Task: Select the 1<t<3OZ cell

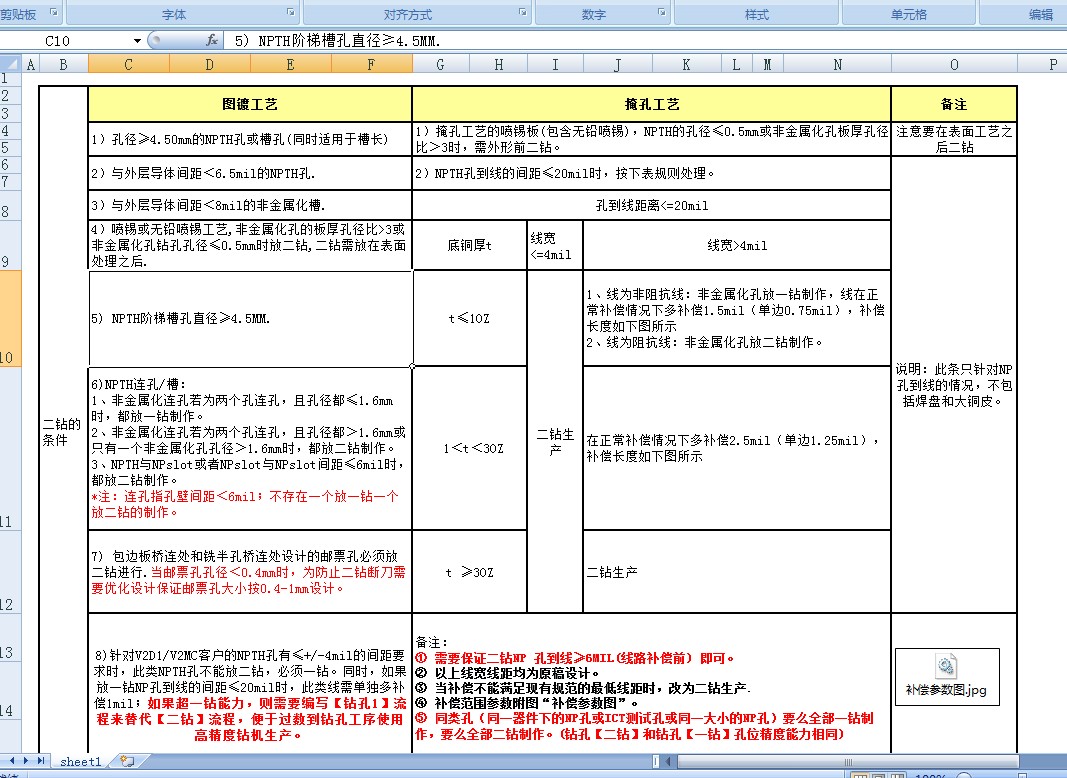Action: (x=470, y=449)
